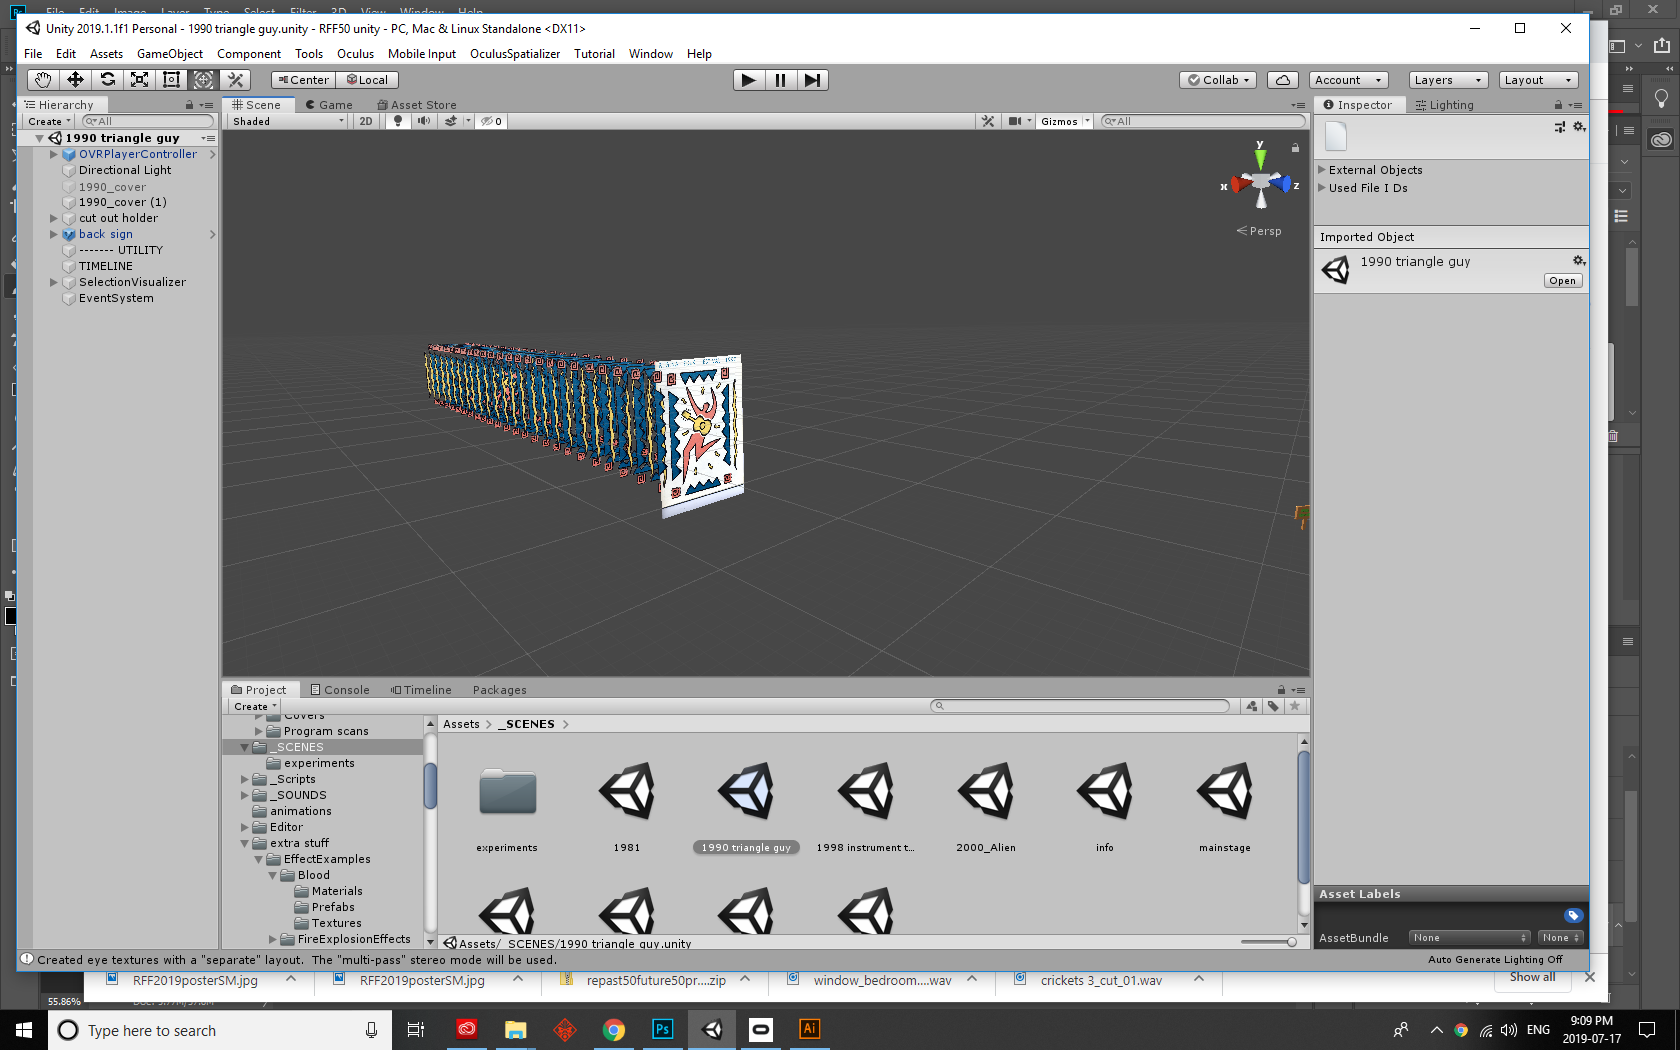Select the Move tool
This screenshot has width=1680, height=1050.
75,80
